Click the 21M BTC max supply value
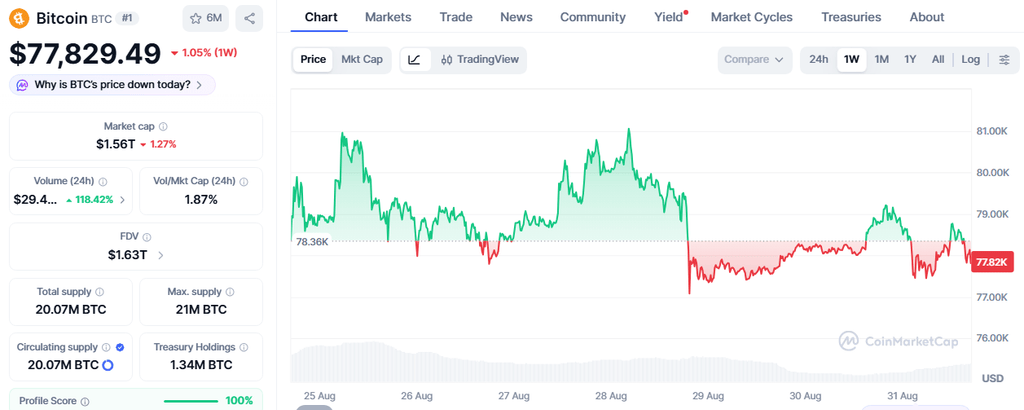Viewport: 1024px width, 410px height. [x=201, y=310]
